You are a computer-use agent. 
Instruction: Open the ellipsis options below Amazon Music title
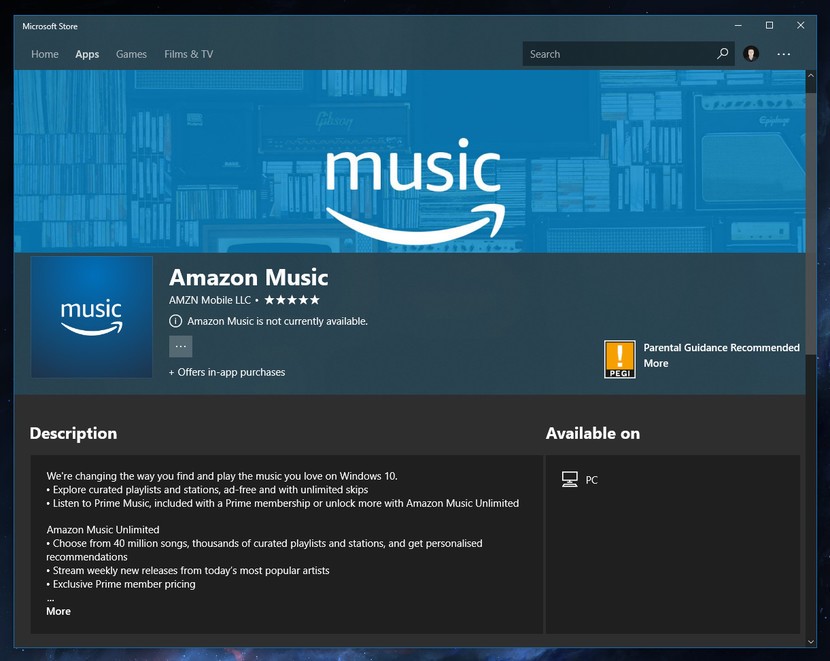pos(180,345)
